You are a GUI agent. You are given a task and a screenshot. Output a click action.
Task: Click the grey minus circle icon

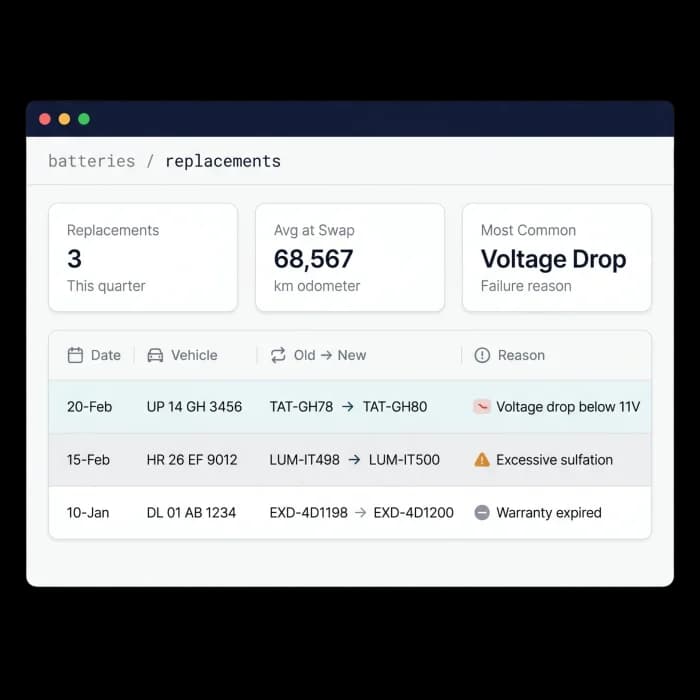tap(482, 512)
